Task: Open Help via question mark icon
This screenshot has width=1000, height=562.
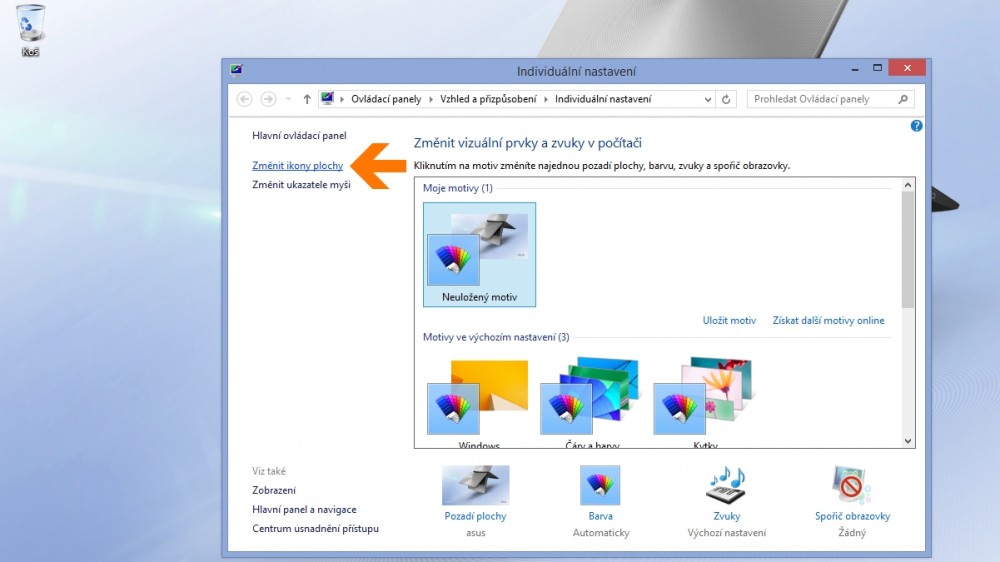Action: (916, 126)
